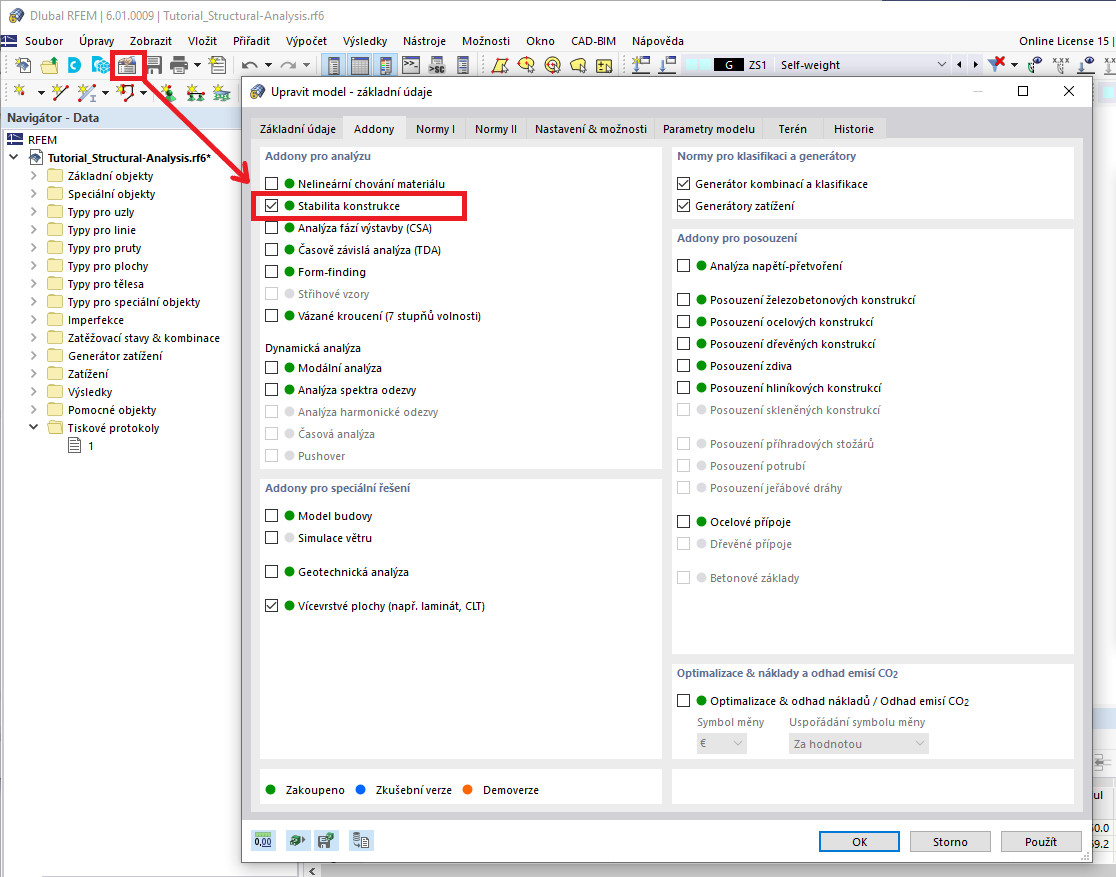Select Imperfekce folder in navigator

[x=95, y=320]
